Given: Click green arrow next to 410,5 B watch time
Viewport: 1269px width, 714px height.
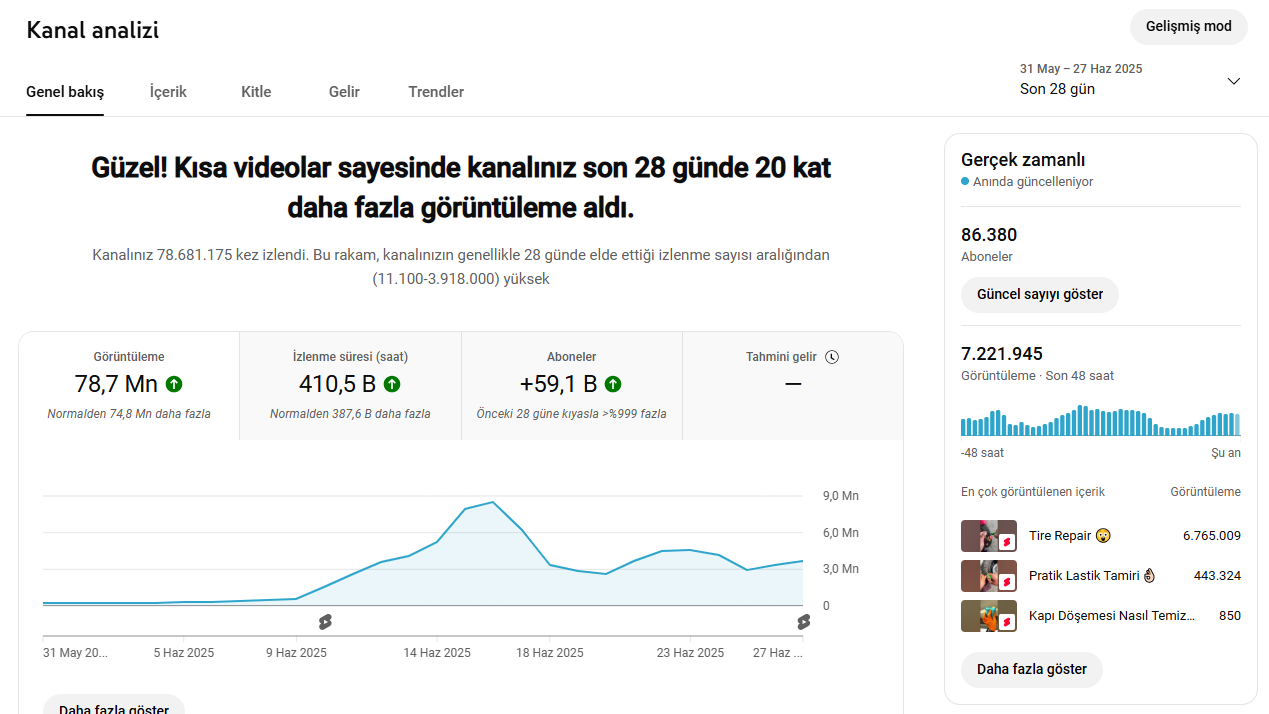Looking at the screenshot, I should 392,384.
